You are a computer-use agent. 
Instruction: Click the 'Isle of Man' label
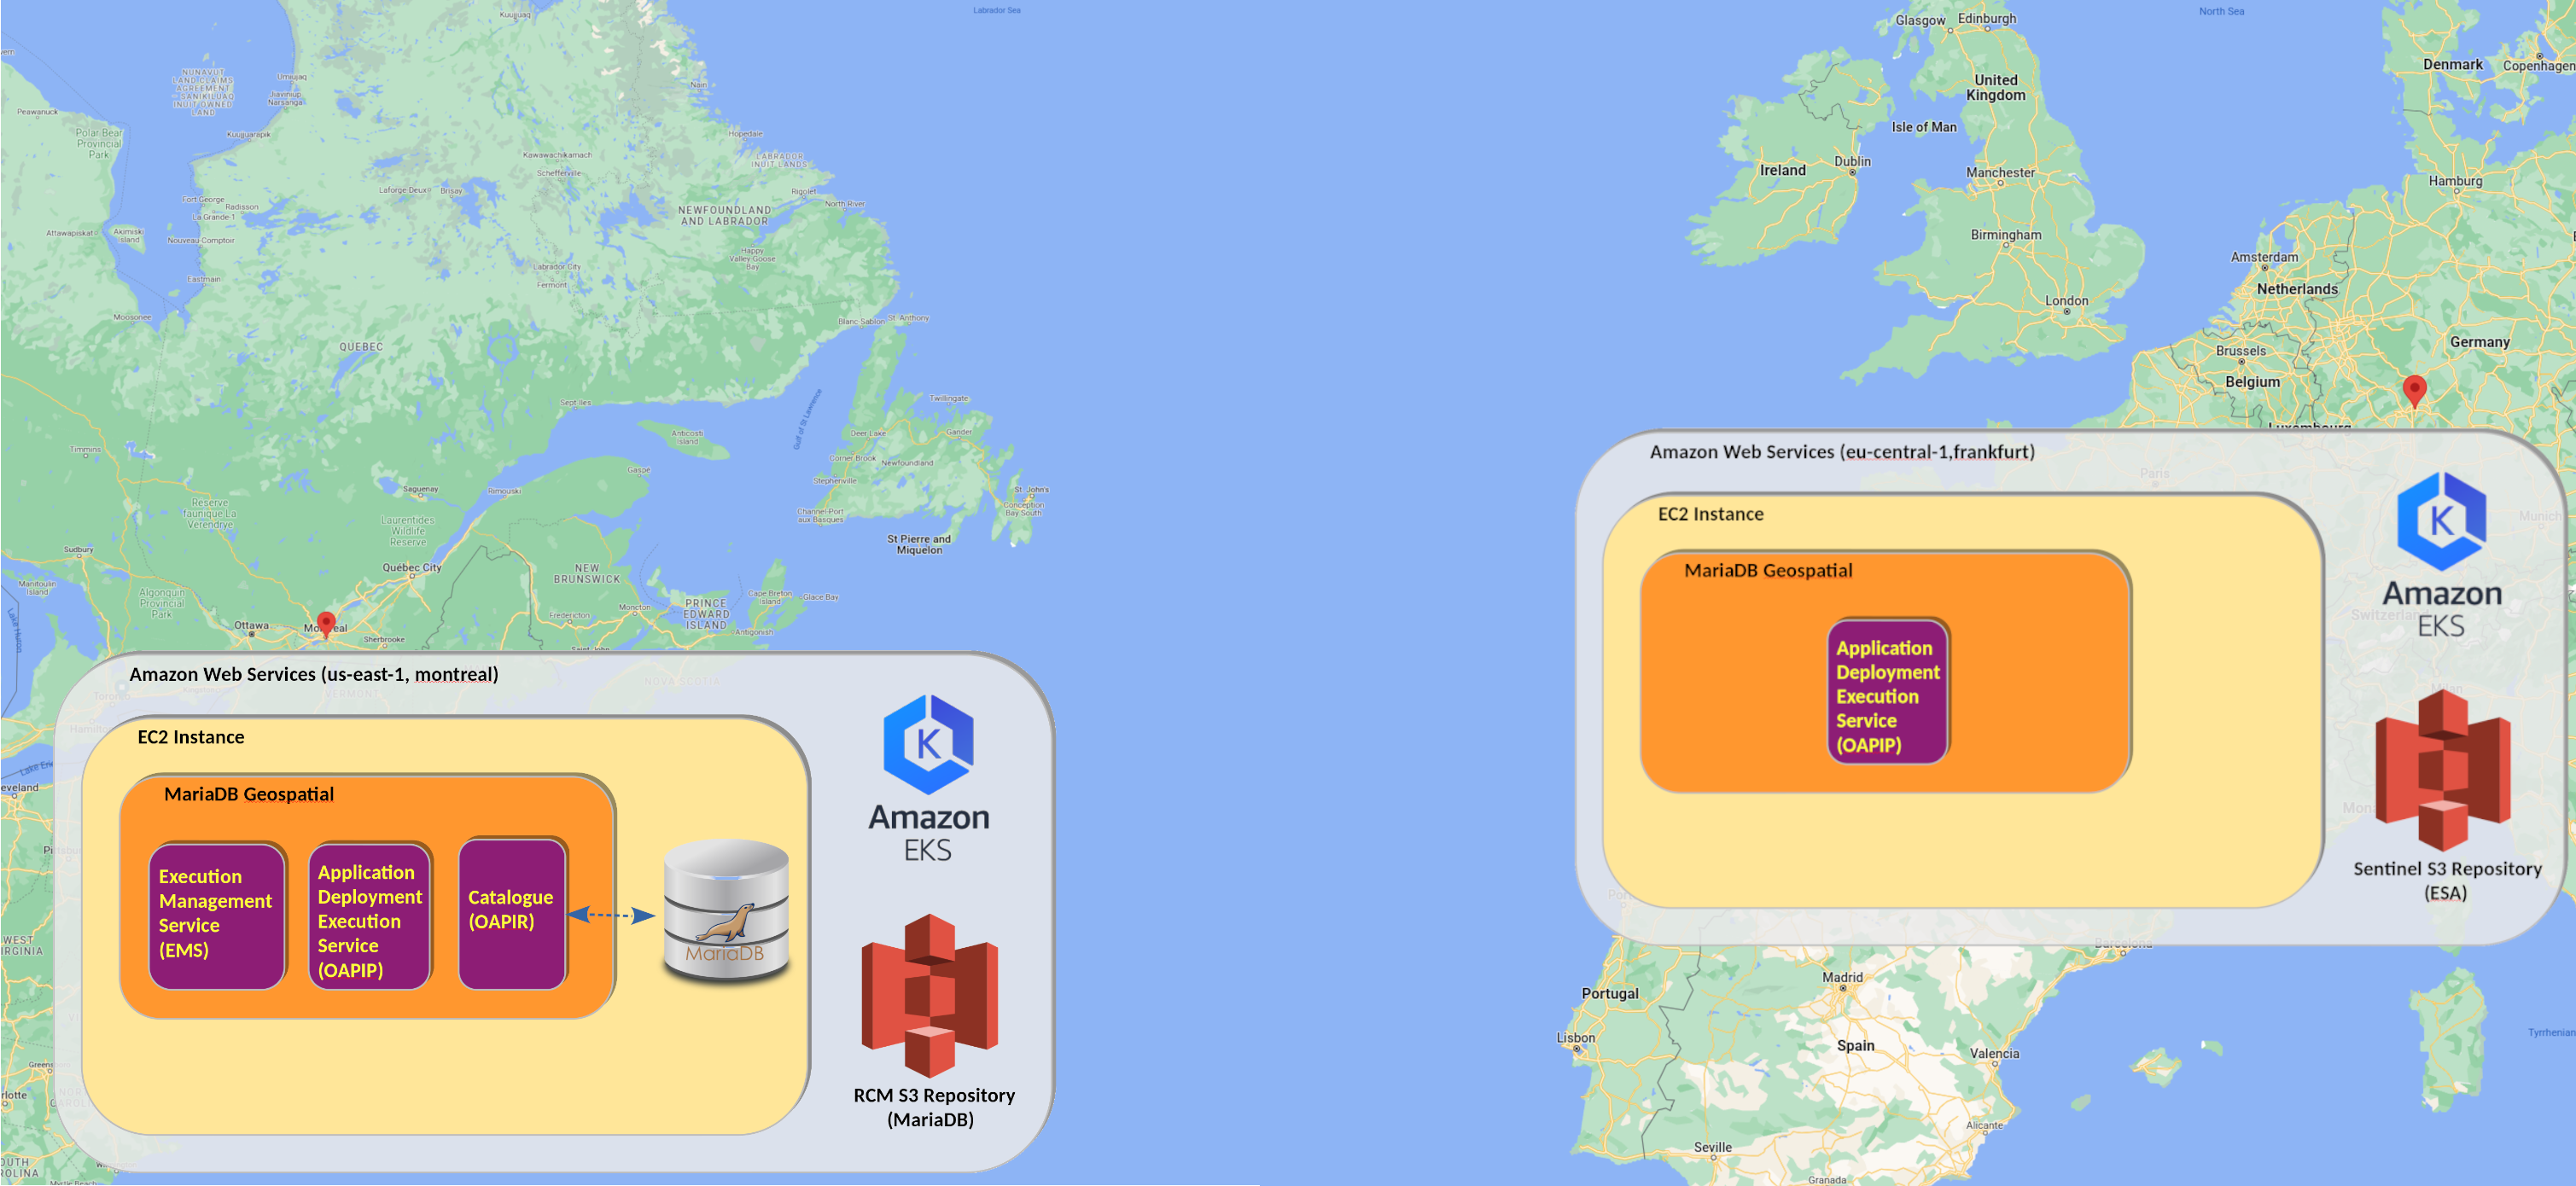1923,127
